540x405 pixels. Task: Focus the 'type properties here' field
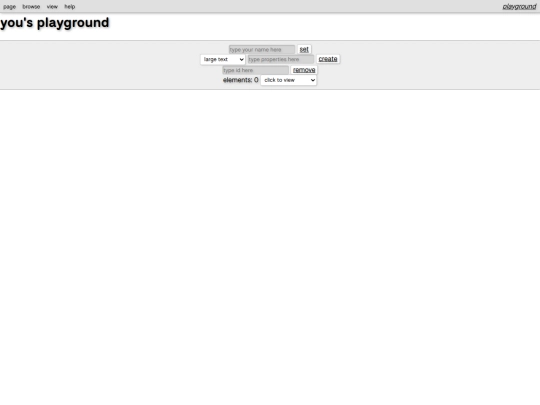coord(281,59)
